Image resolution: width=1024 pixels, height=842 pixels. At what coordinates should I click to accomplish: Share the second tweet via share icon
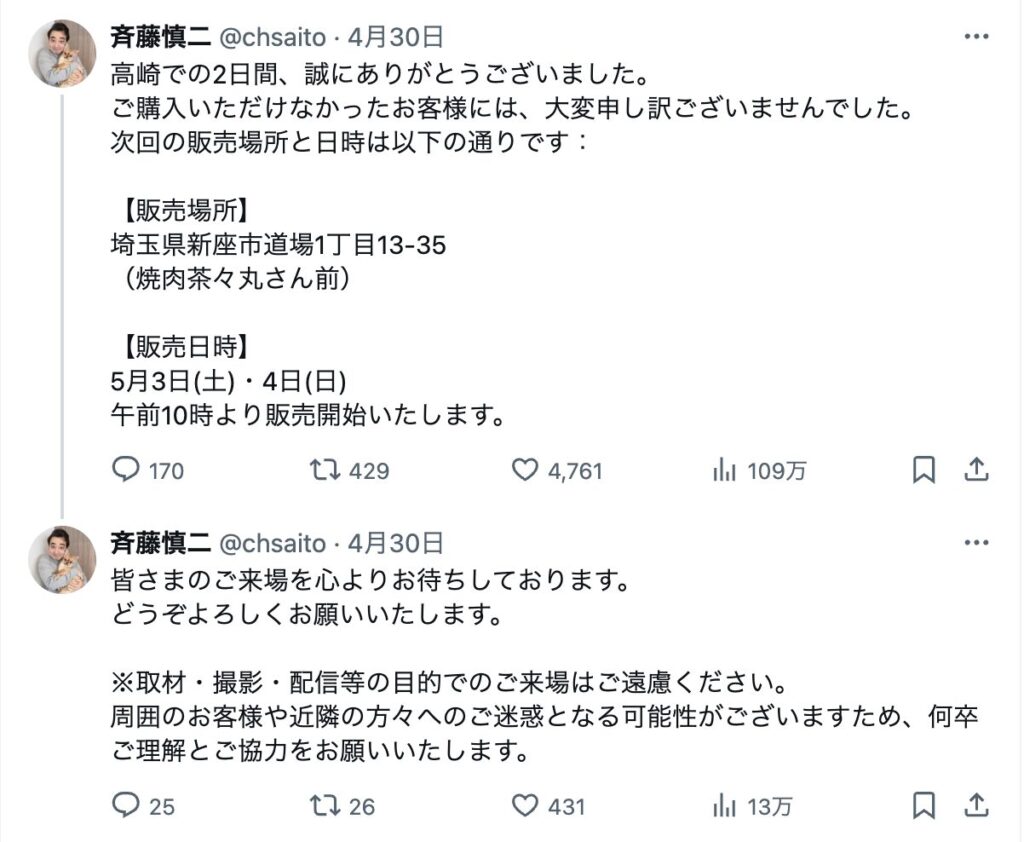[977, 805]
